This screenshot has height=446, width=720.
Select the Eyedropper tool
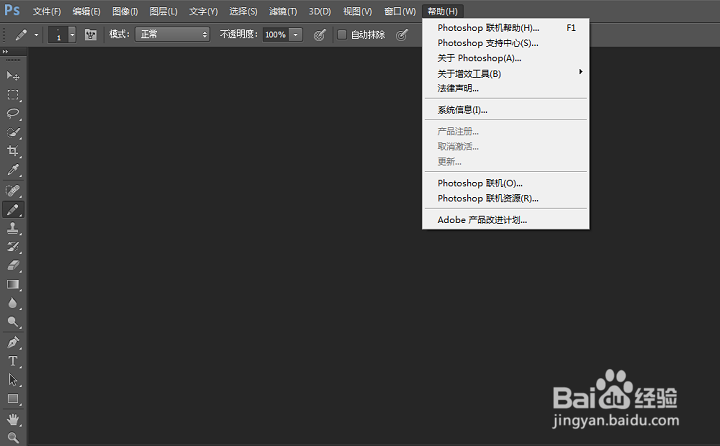coord(13,170)
